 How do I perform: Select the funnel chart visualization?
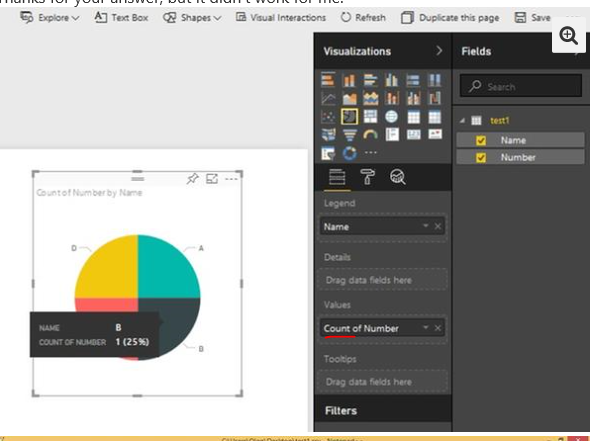click(349, 134)
